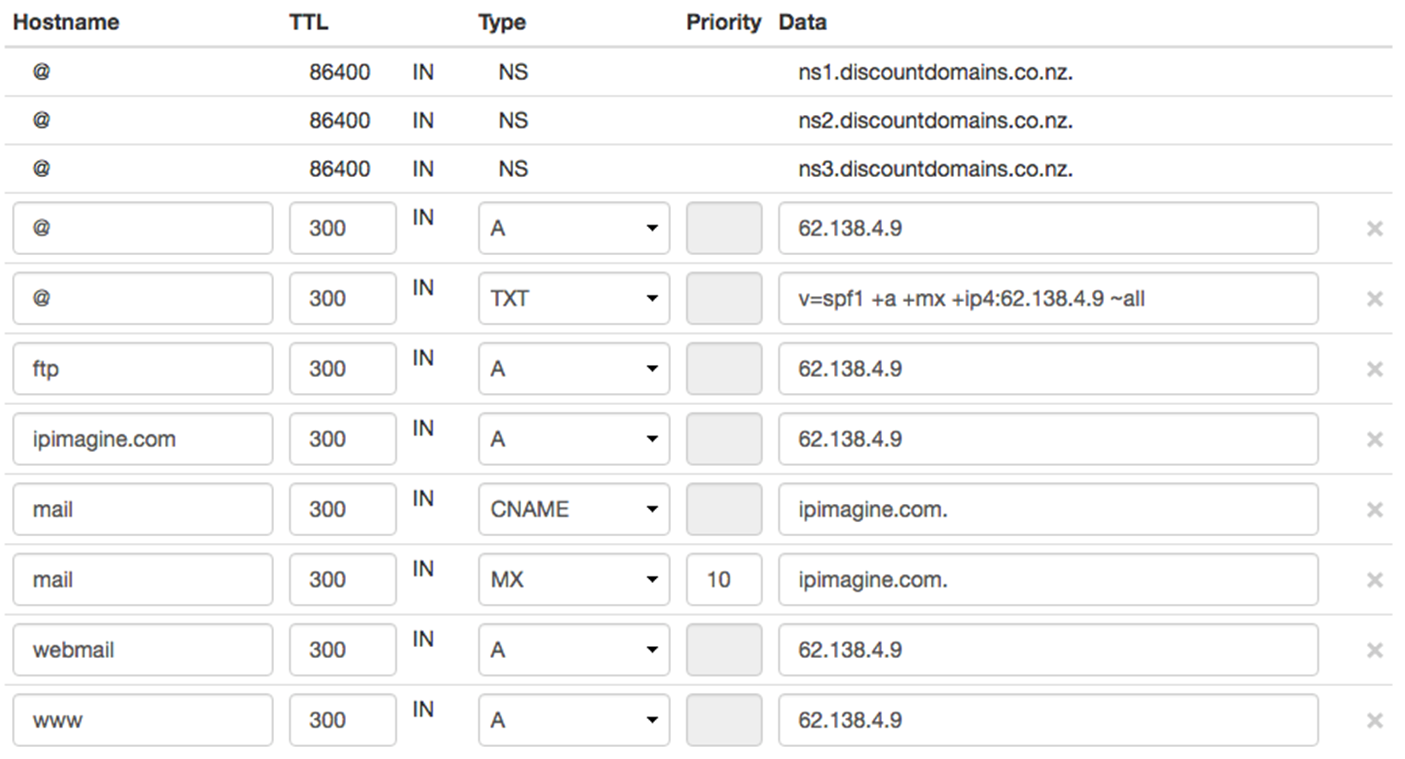1405x759 pixels.
Task: Edit the webmail hostname field
Action: tap(142, 650)
